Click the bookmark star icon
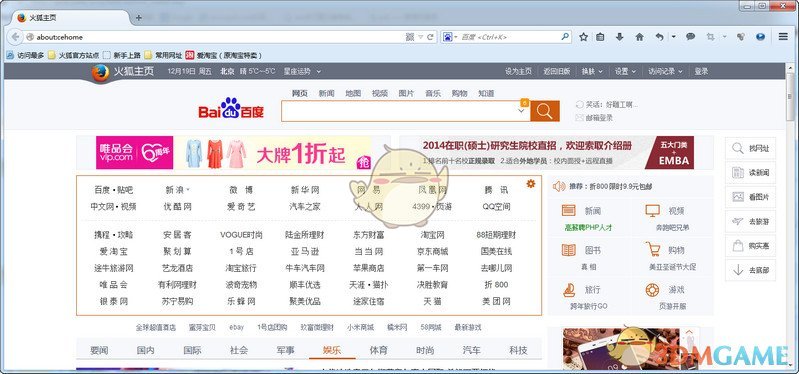799x374 pixels. point(583,37)
